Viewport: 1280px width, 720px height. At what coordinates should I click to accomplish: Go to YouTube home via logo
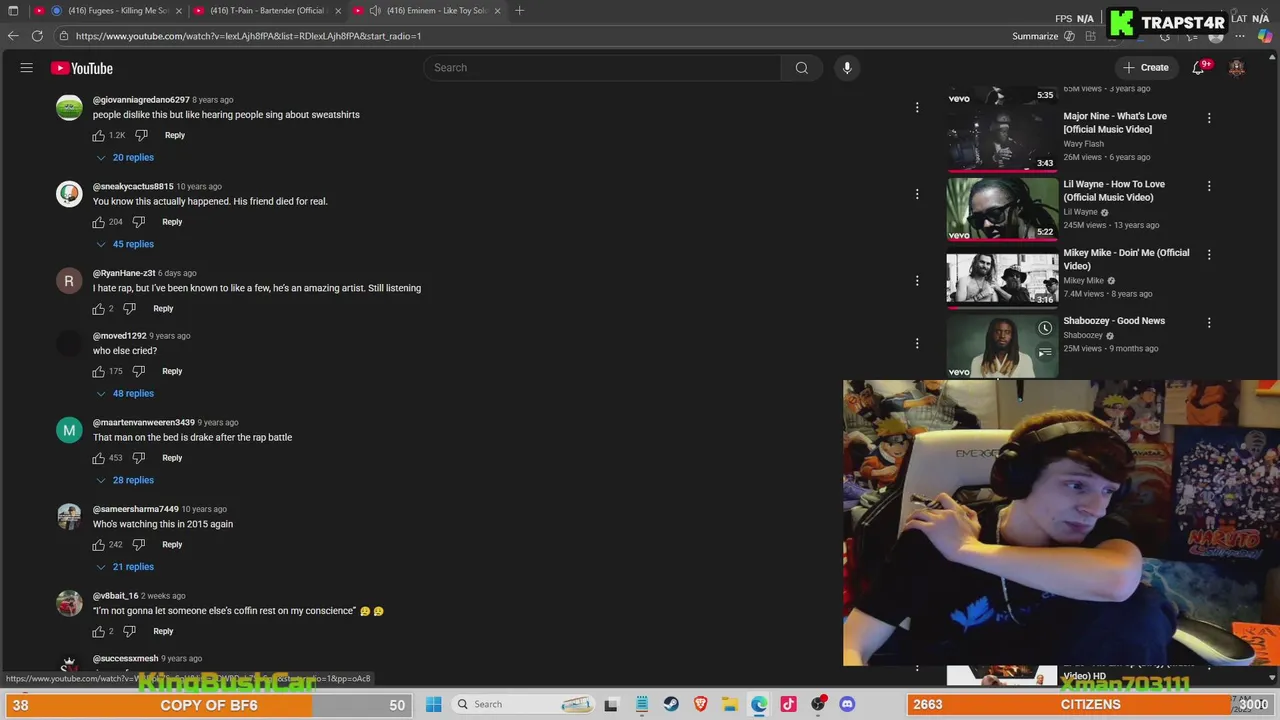82,68
